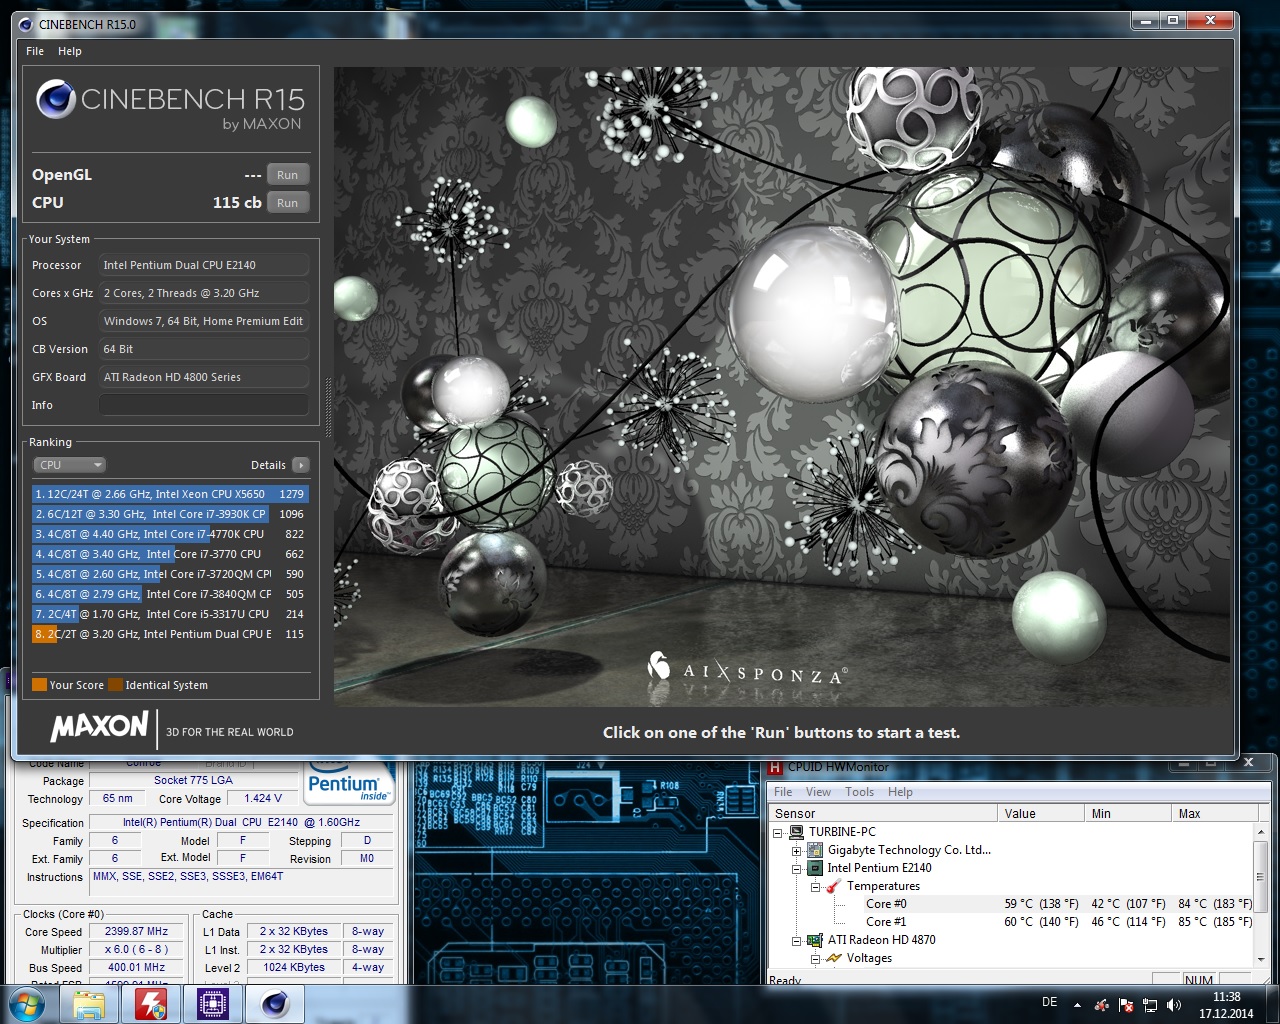Screen dimensions: 1280x1024
Task: Select the i5-3317U ranking entry
Action: pos(170,614)
